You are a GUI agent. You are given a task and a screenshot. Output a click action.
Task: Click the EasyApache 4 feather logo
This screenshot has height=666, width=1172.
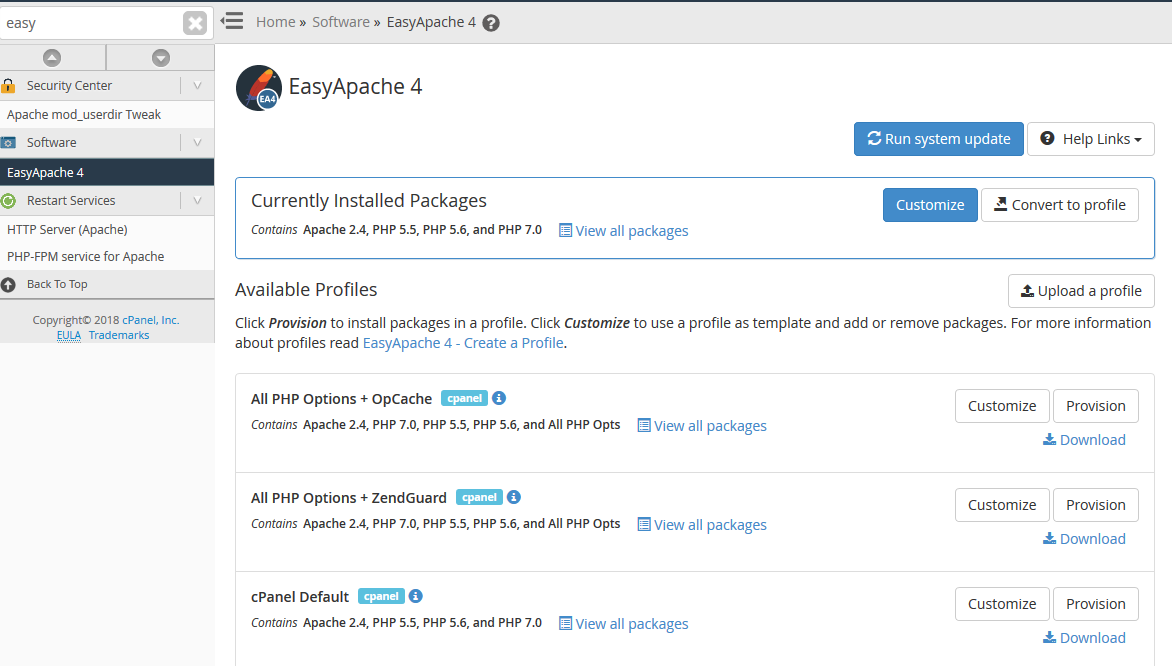click(x=259, y=87)
